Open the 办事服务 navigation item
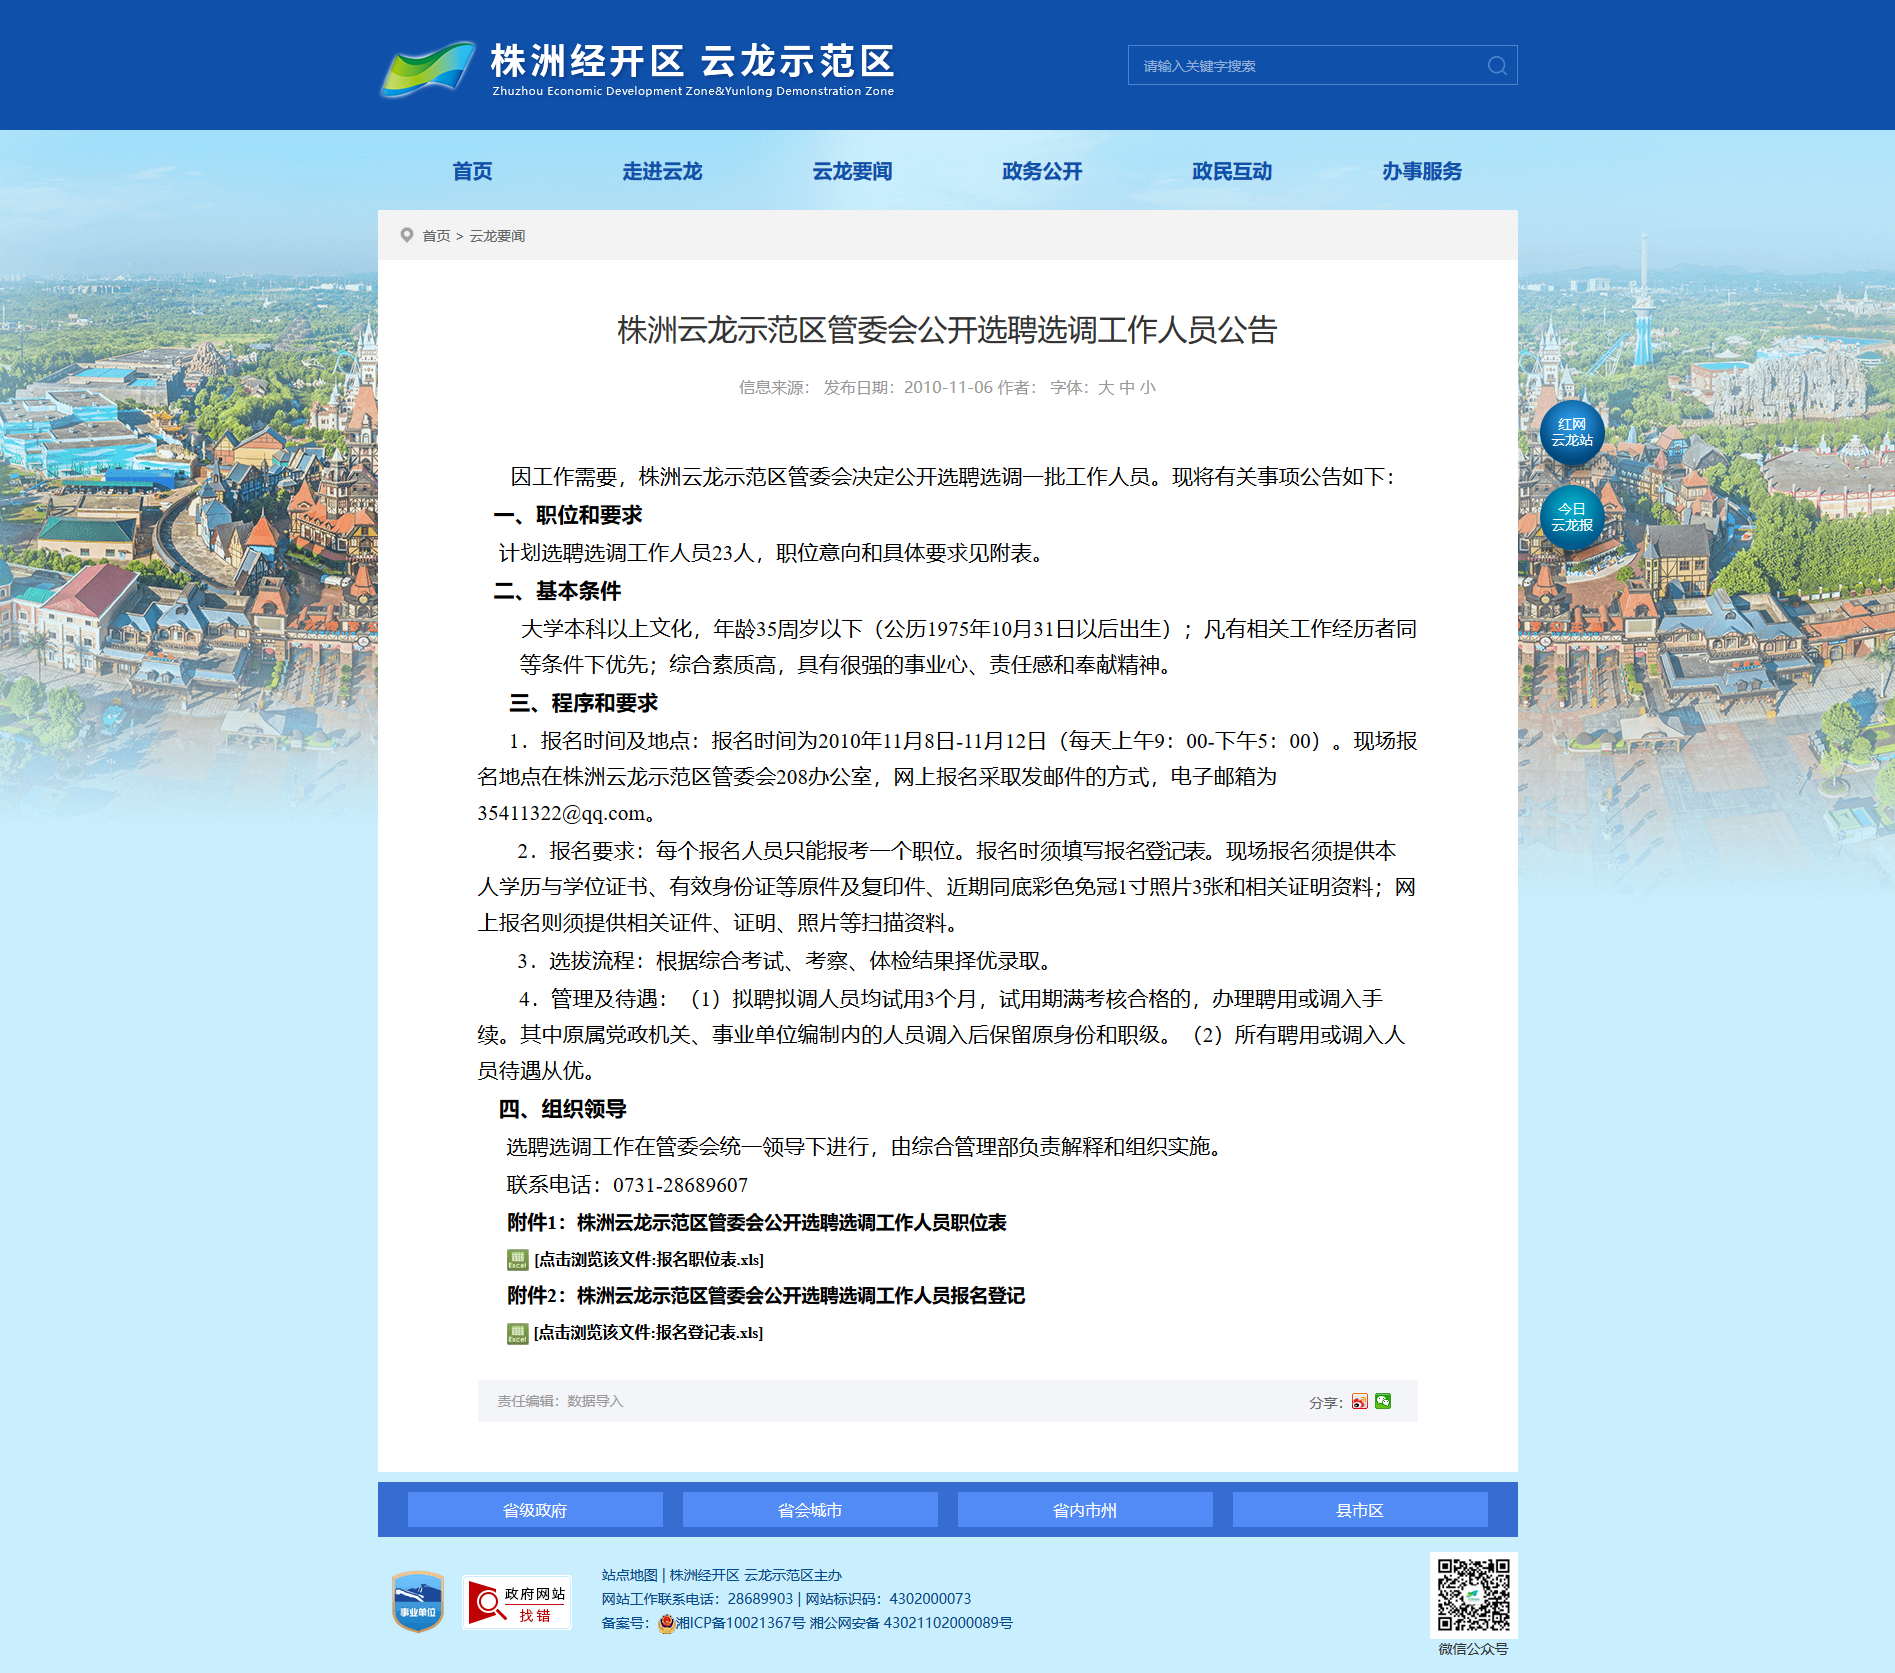Viewport: 1895px width, 1673px height. coord(1422,172)
